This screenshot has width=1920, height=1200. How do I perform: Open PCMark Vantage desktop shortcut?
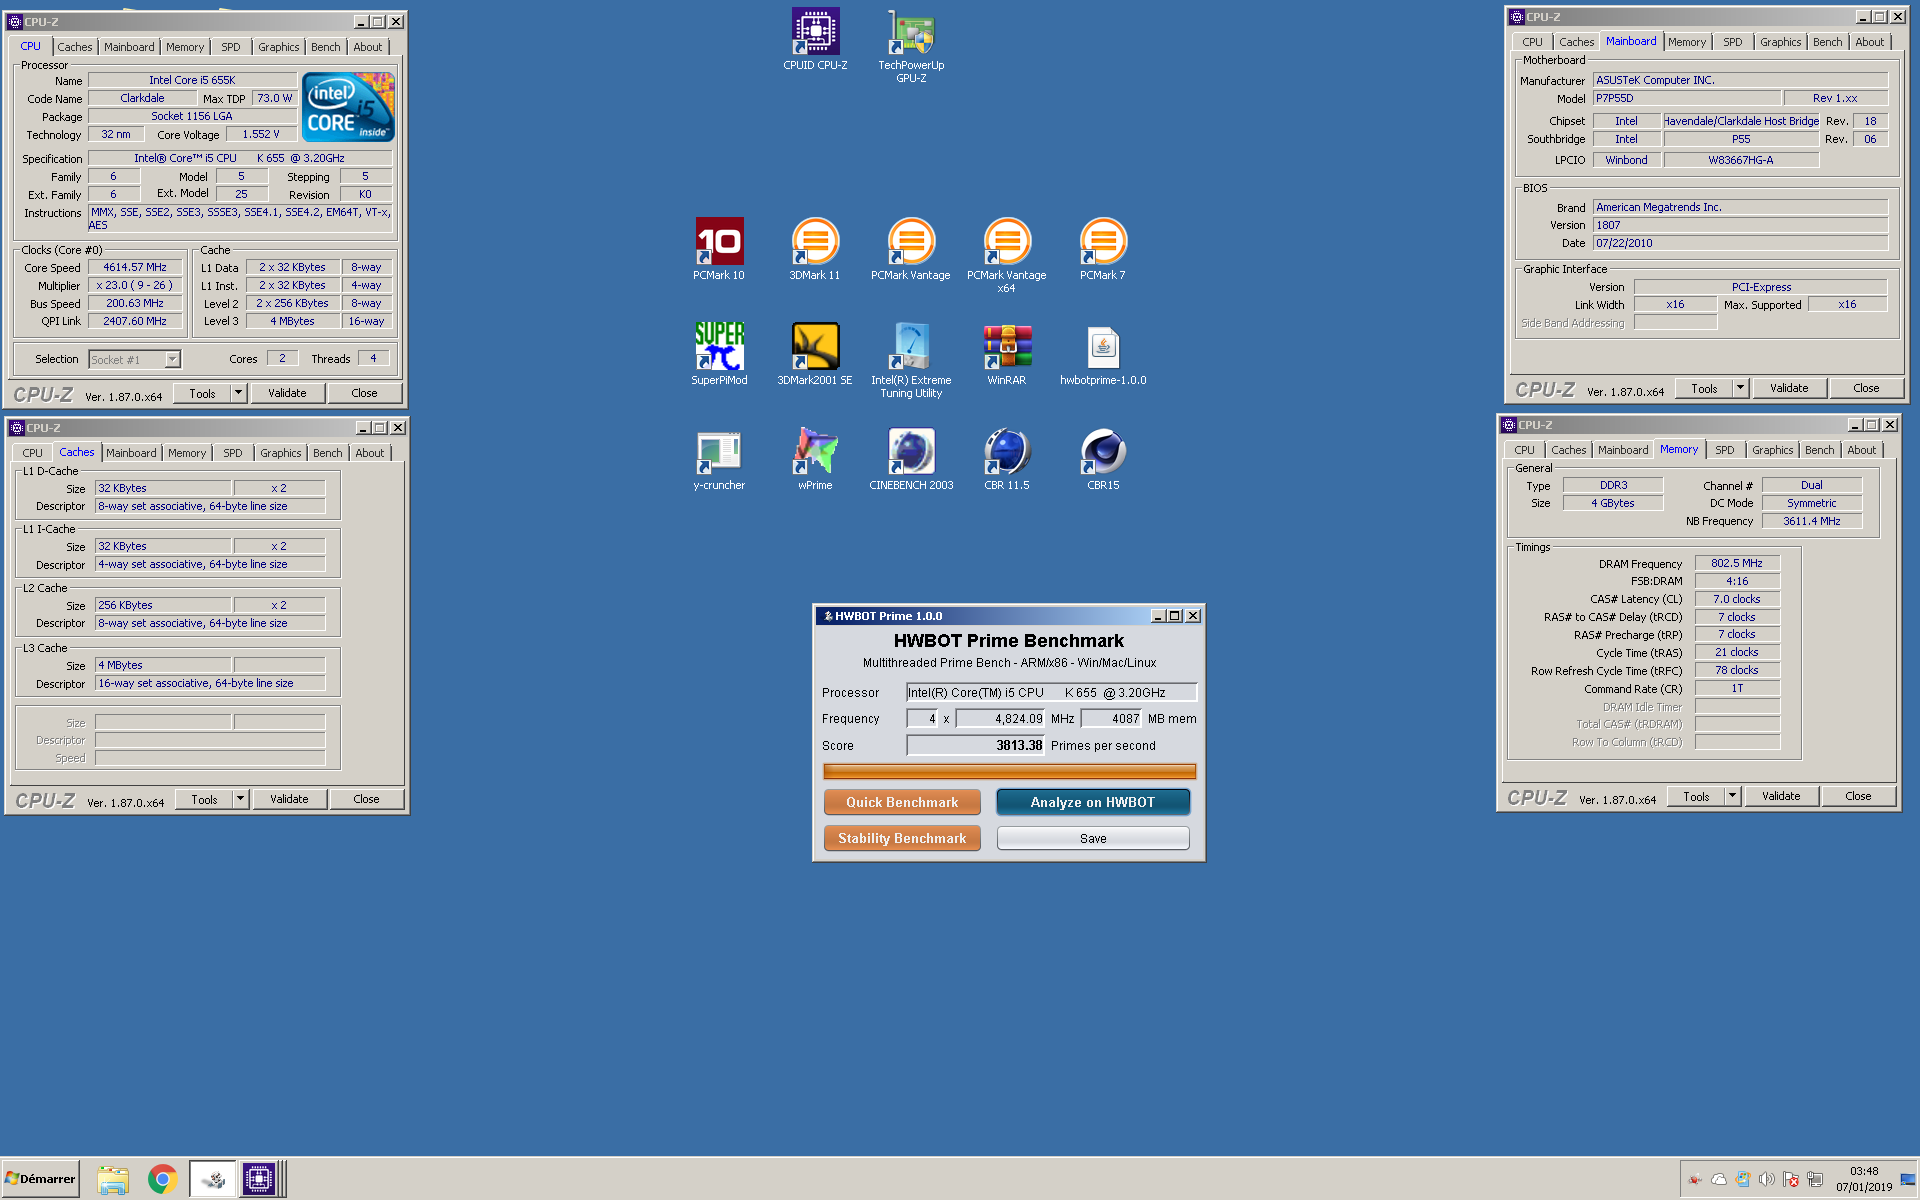[911, 249]
